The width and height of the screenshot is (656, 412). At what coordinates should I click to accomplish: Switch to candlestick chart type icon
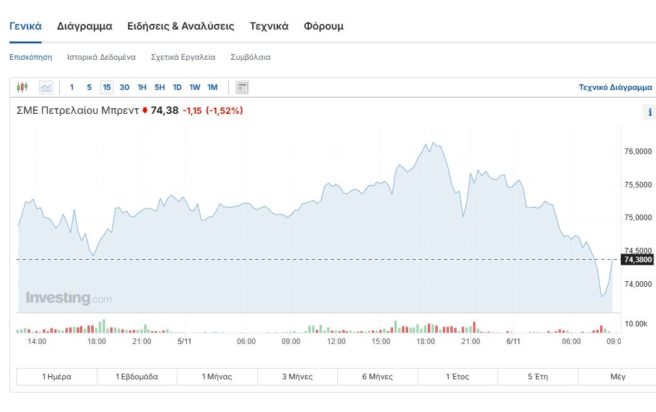tap(24, 88)
